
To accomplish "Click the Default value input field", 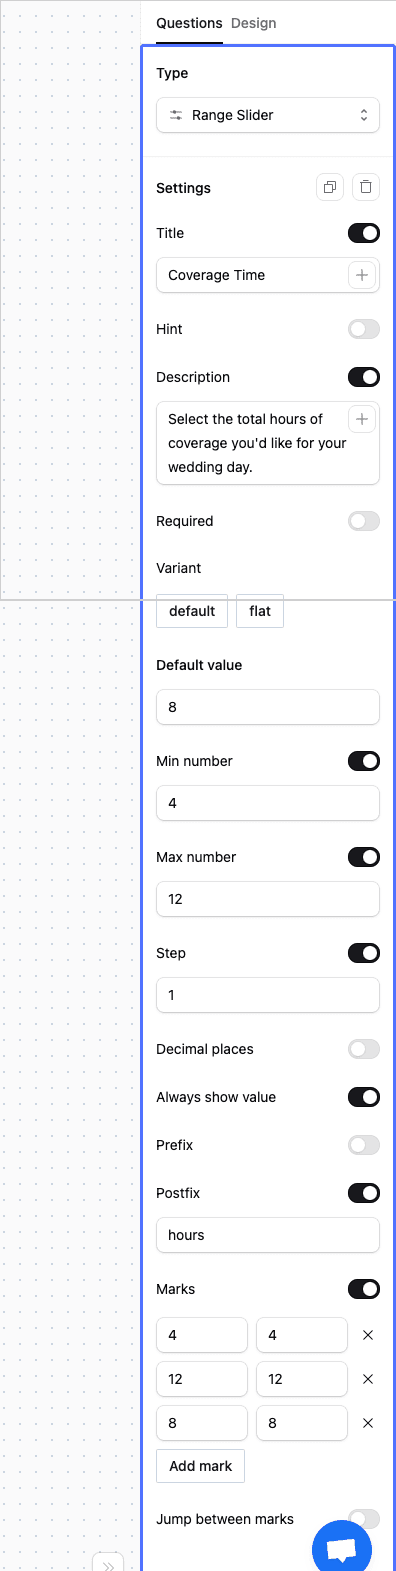I will (268, 707).
